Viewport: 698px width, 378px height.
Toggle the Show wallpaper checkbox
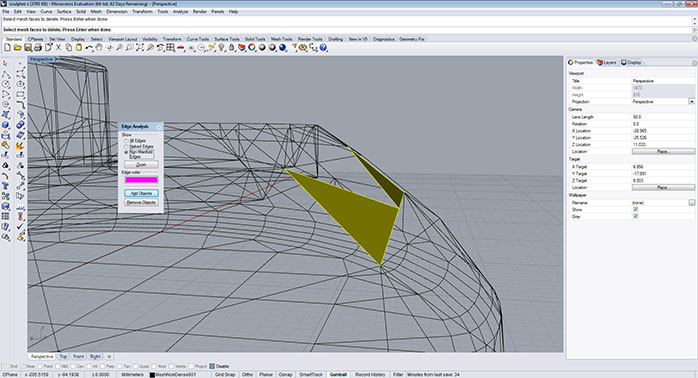click(636, 209)
